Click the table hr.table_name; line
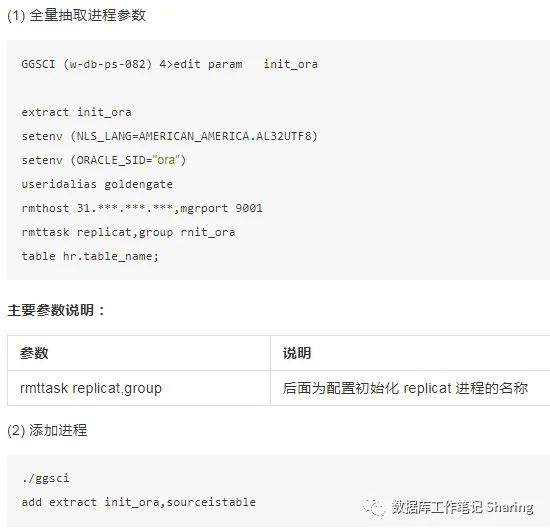The width and height of the screenshot is (550, 532). point(90,256)
